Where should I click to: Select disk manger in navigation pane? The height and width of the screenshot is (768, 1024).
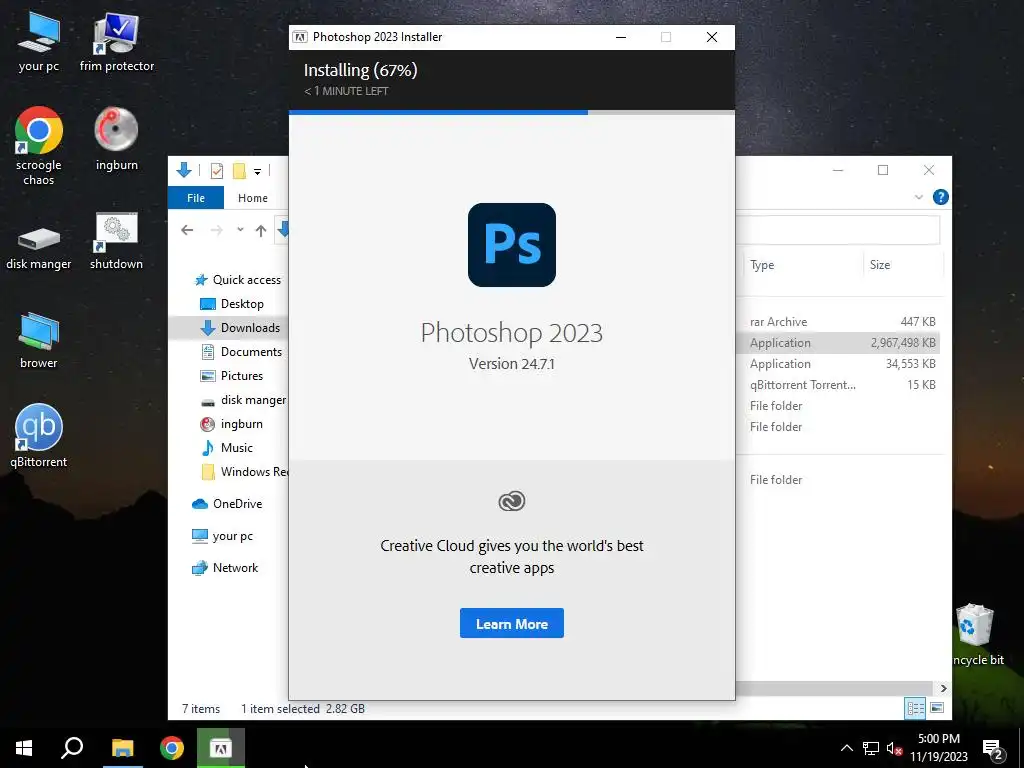243,400
